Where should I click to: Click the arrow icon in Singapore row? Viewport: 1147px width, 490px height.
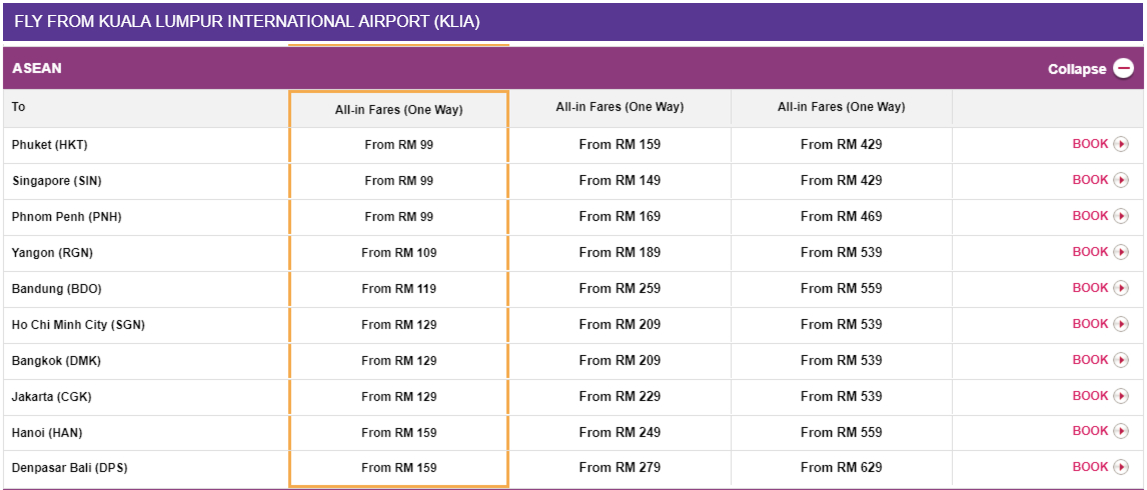pyautogui.click(x=1121, y=180)
